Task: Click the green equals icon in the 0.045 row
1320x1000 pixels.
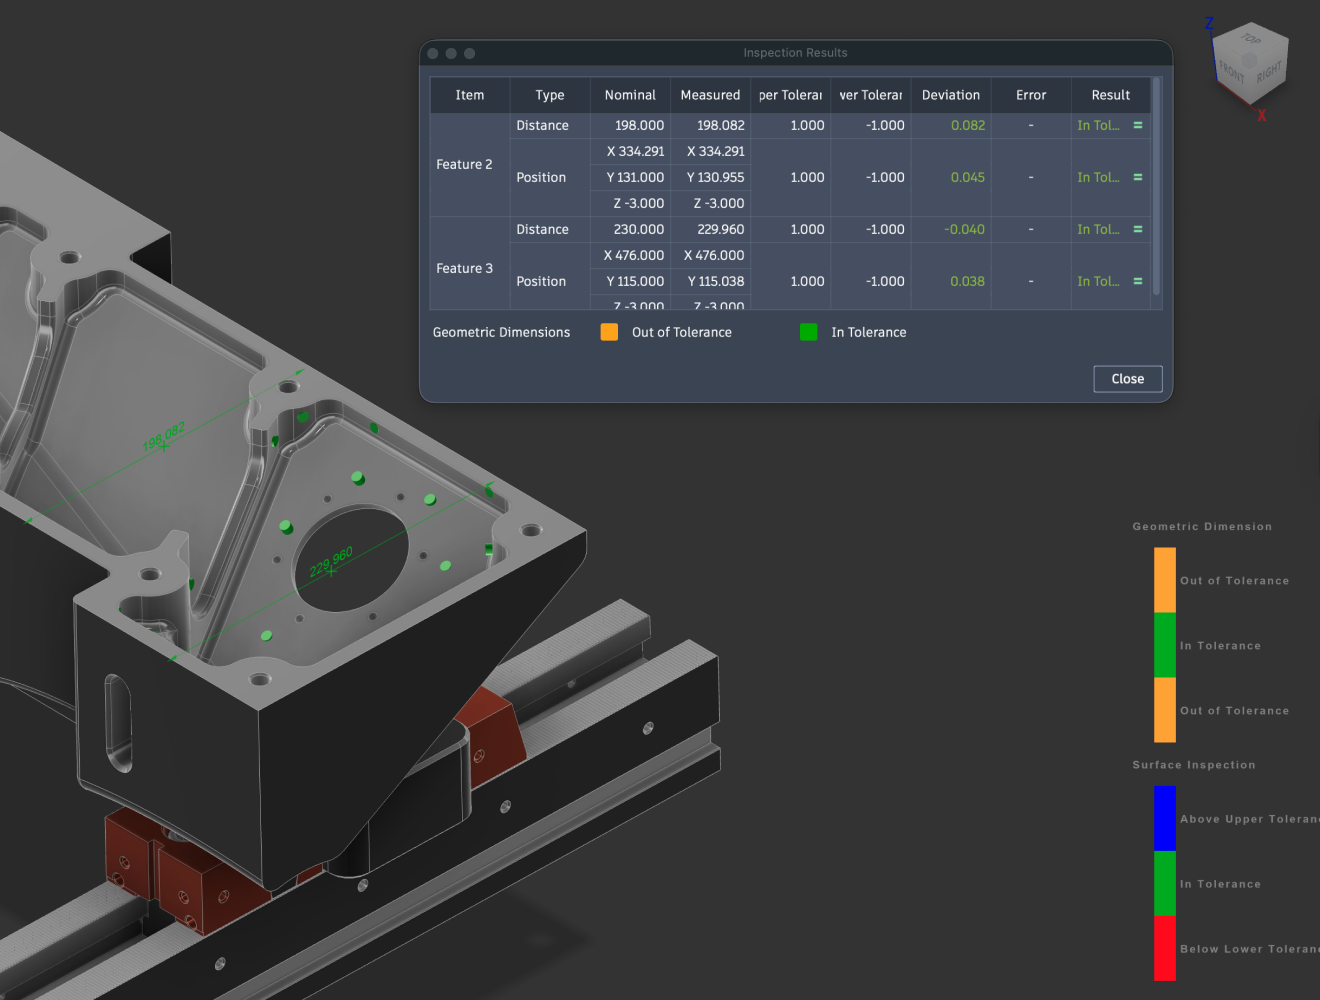Action: click(1138, 177)
